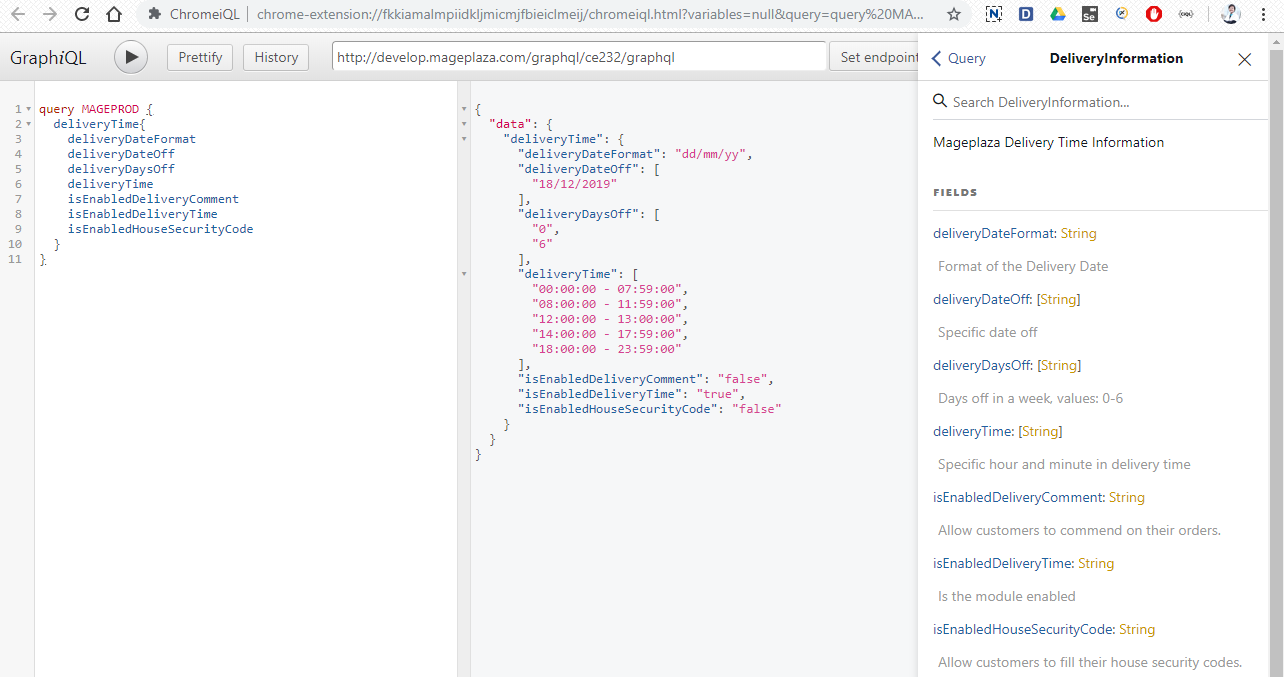The image size is (1284, 677).
Task: Collapse the query MAGEPROD block on line 1
Action: [x=28, y=109]
